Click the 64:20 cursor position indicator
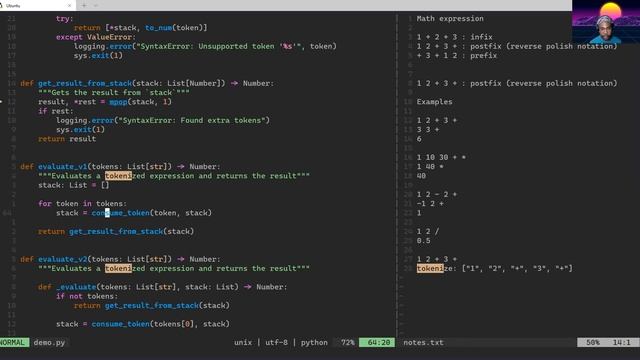The image size is (640, 360). [378, 342]
